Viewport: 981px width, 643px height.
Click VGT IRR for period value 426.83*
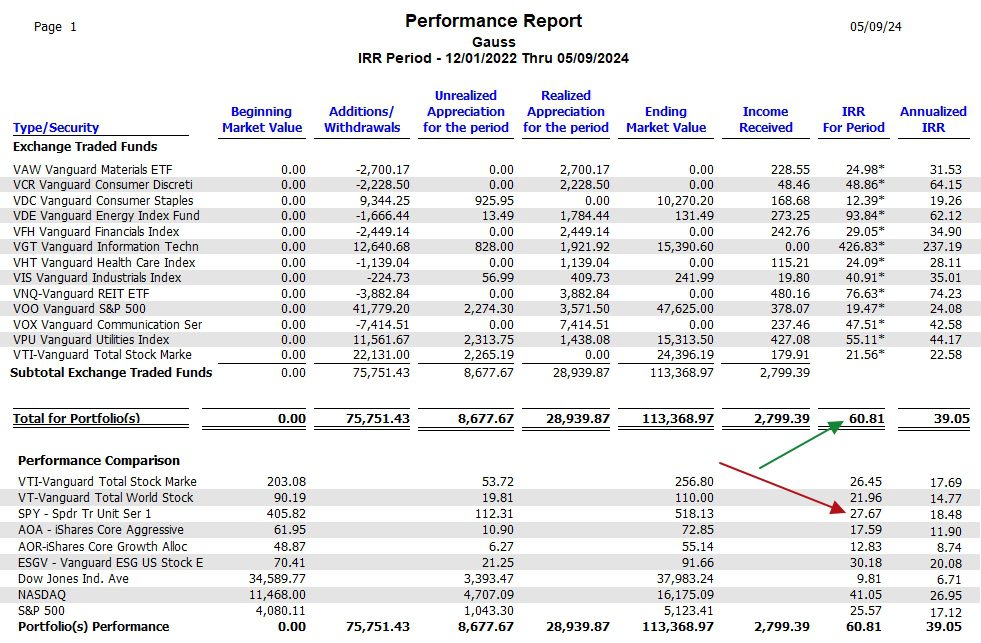[862, 246]
